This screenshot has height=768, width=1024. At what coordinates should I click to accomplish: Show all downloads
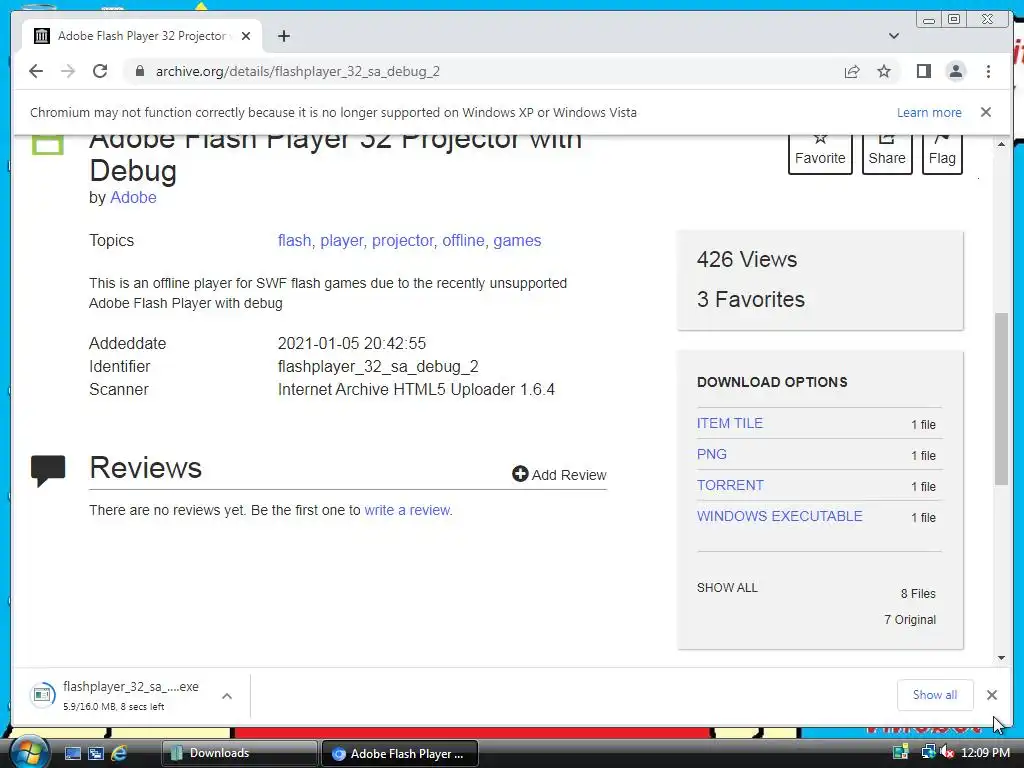tap(935, 695)
